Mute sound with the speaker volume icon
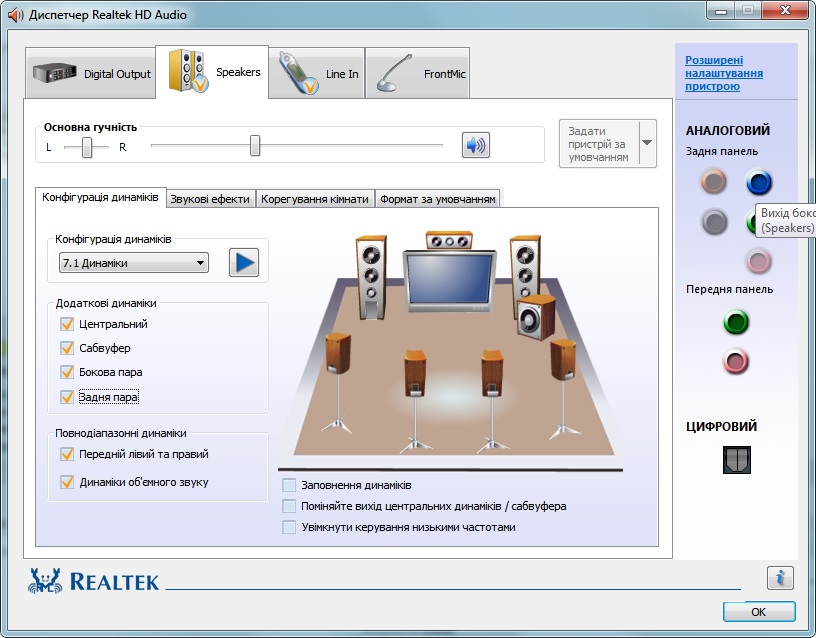 pos(476,145)
